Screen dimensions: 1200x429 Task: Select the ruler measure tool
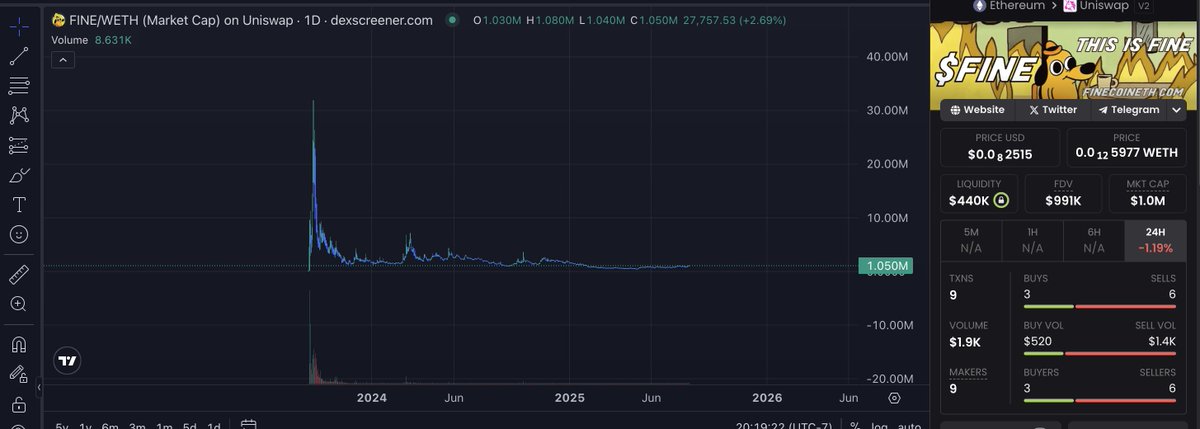pos(19,274)
